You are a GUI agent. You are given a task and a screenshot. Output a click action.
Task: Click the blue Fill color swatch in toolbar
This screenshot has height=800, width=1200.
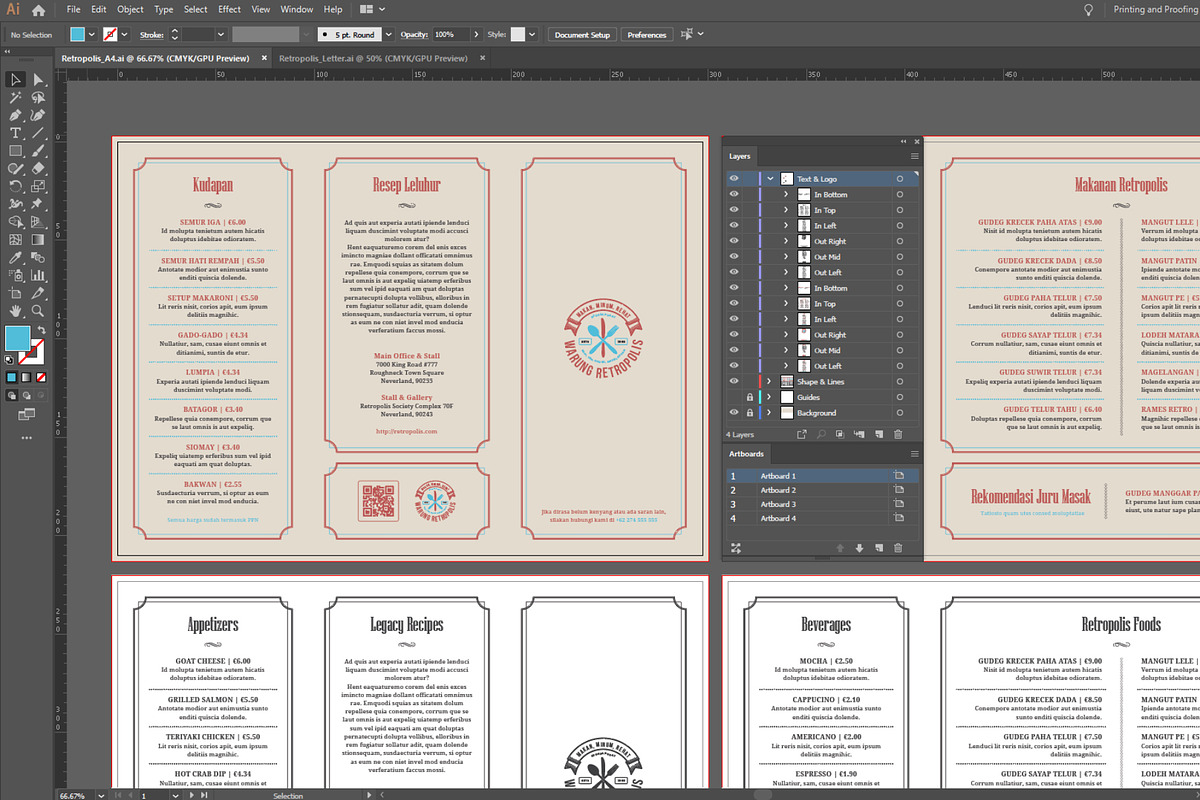17,338
